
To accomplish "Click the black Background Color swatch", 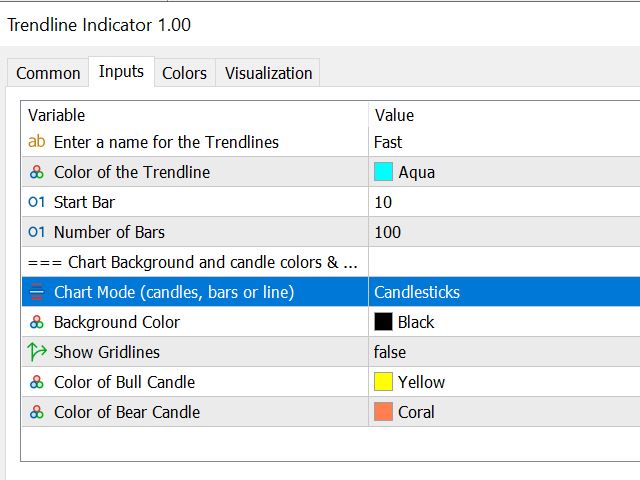I will [383, 322].
